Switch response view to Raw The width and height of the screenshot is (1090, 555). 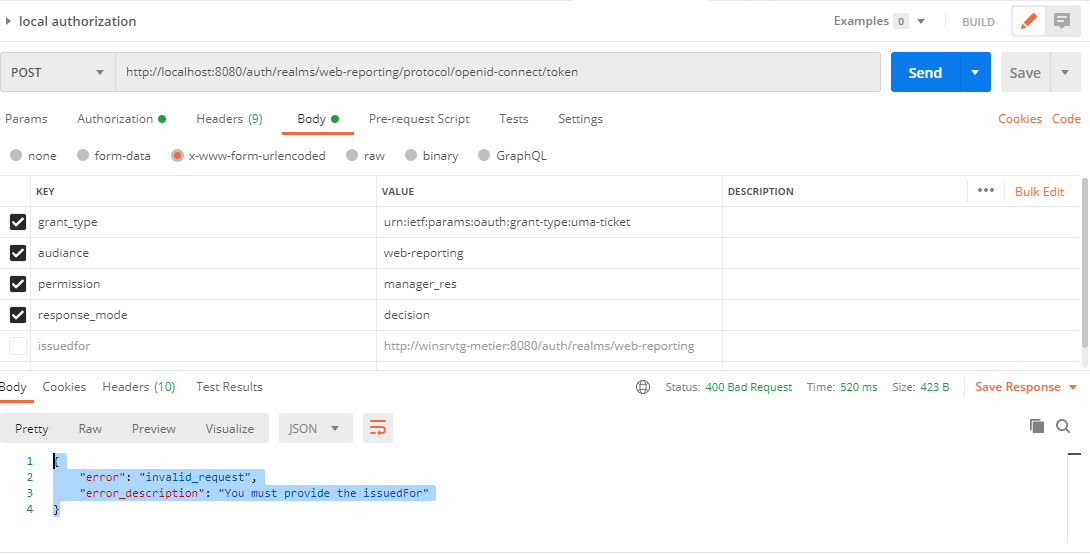[x=90, y=428]
